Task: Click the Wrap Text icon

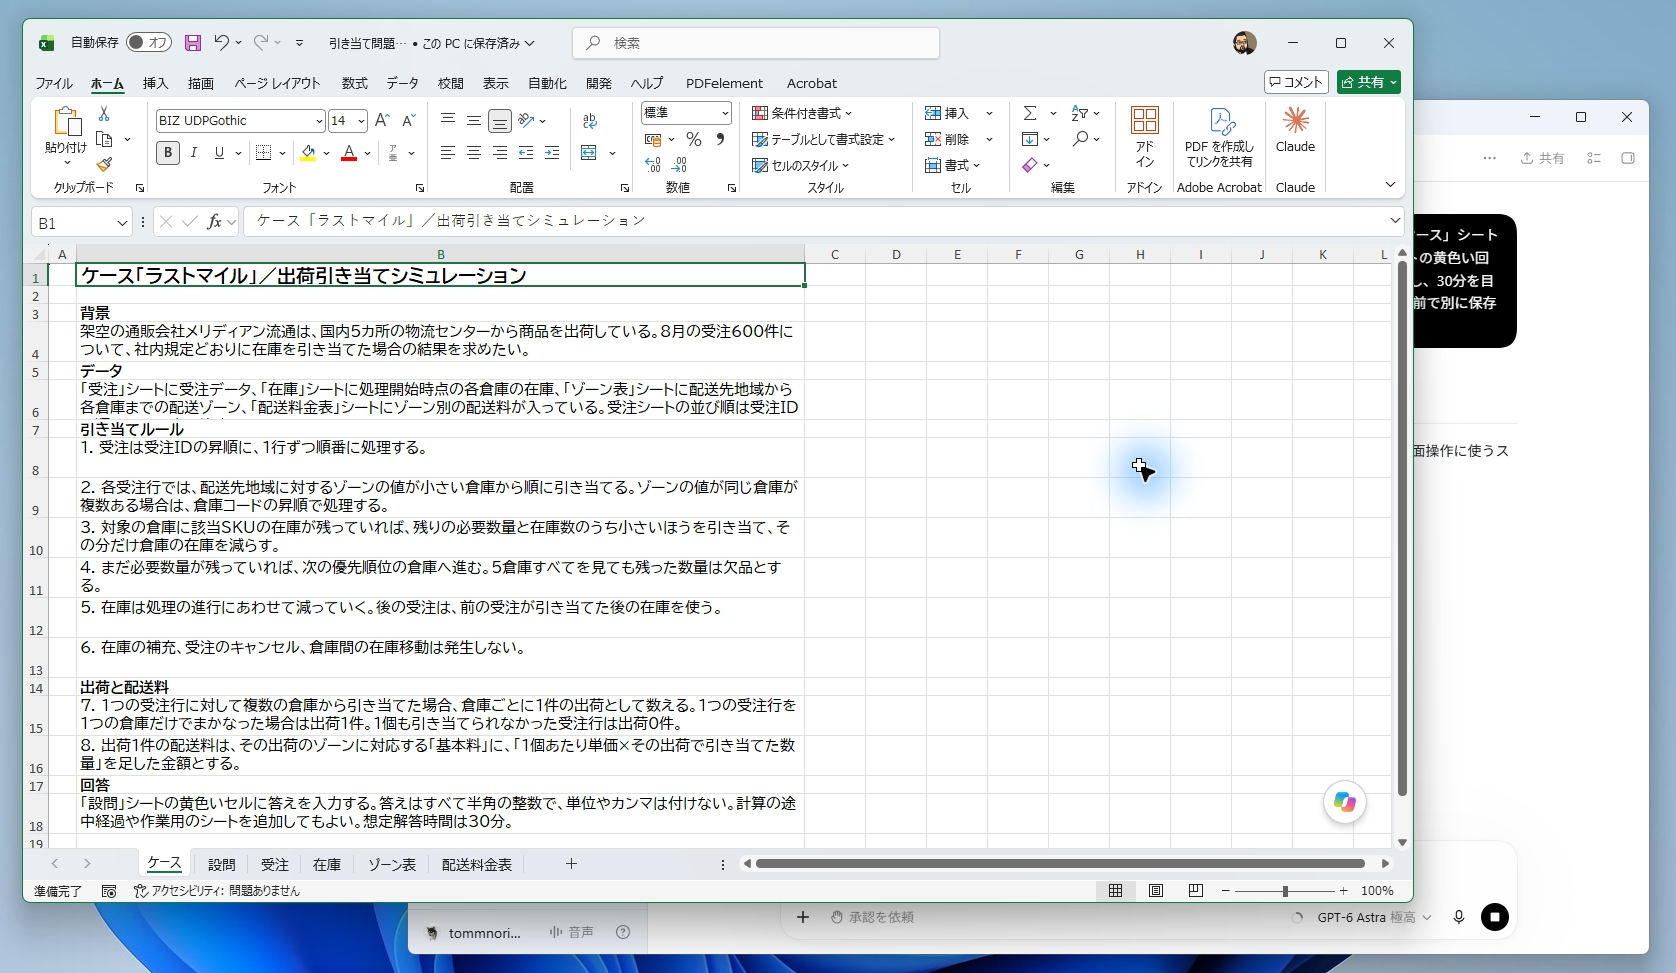Action: (x=590, y=121)
